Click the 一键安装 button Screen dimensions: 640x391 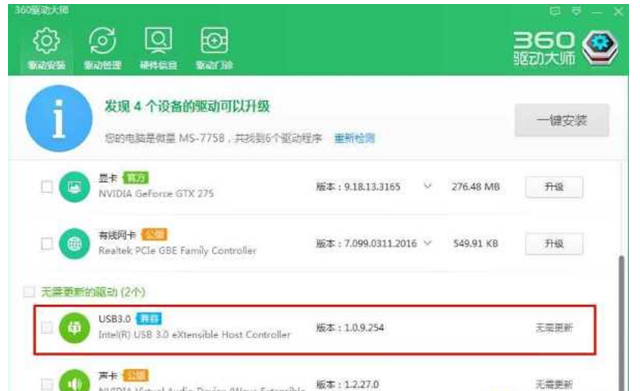click(x=562, y=120)
